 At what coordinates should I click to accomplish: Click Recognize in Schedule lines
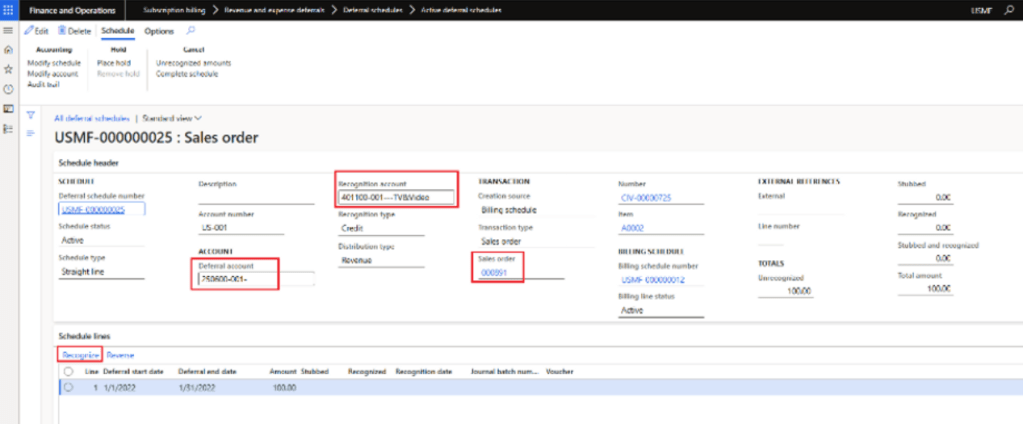(79, 355)
